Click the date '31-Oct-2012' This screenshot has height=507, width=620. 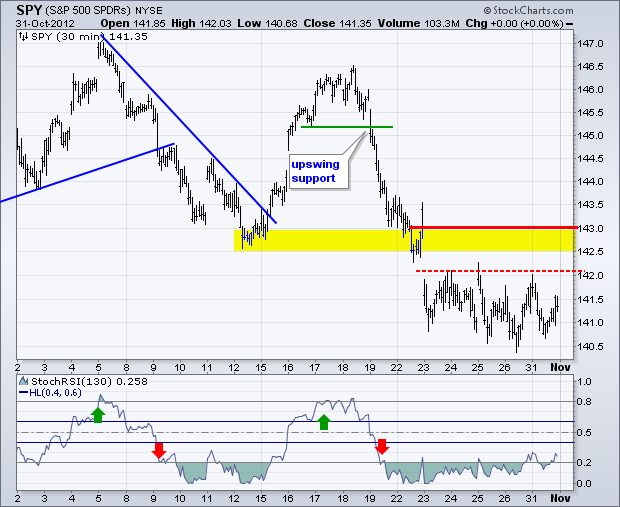[45, 23]
